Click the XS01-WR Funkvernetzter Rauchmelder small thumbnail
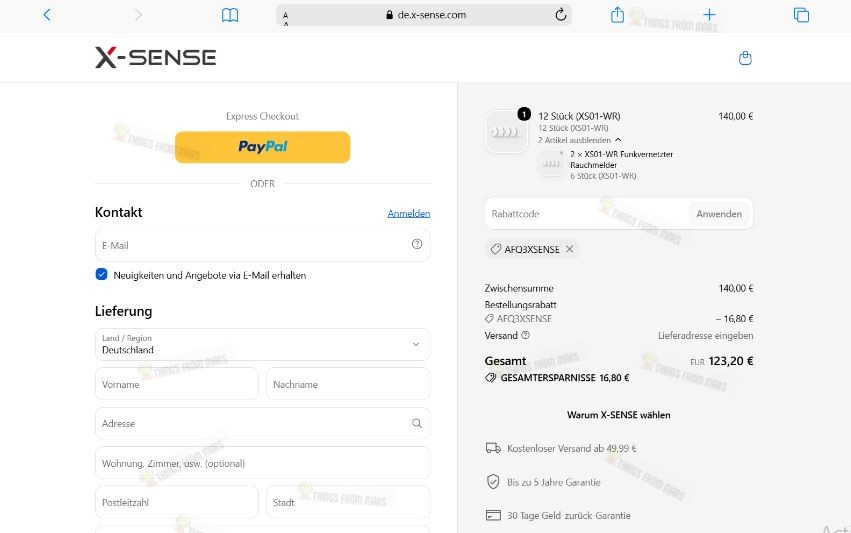 552,163
